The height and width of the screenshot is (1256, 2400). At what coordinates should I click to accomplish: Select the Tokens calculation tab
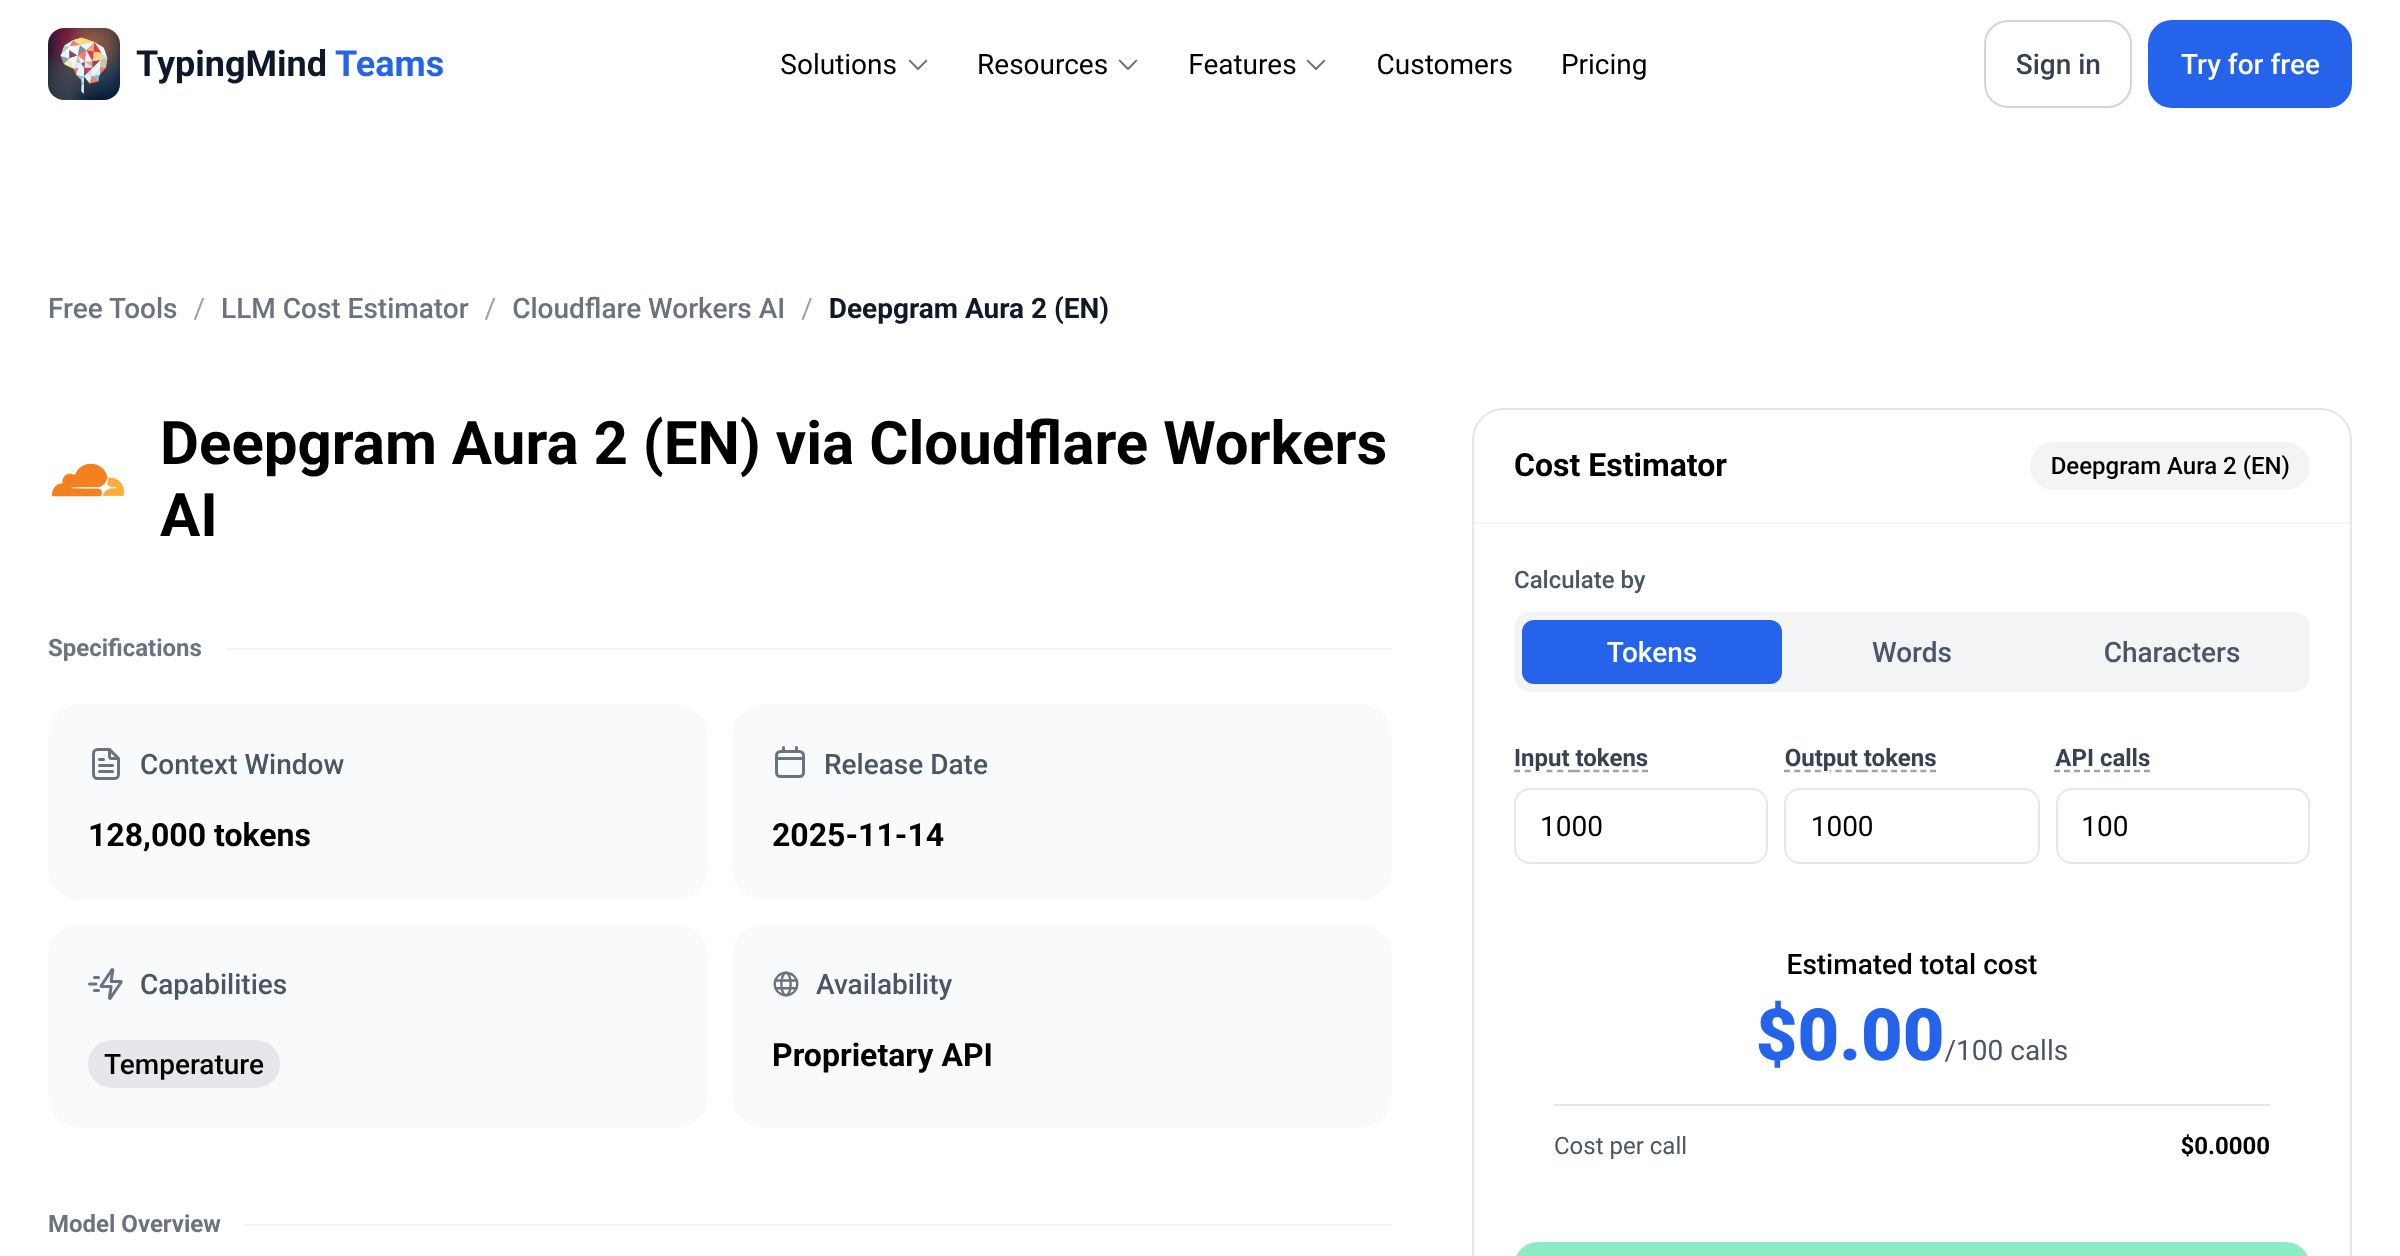(1652, 652)
